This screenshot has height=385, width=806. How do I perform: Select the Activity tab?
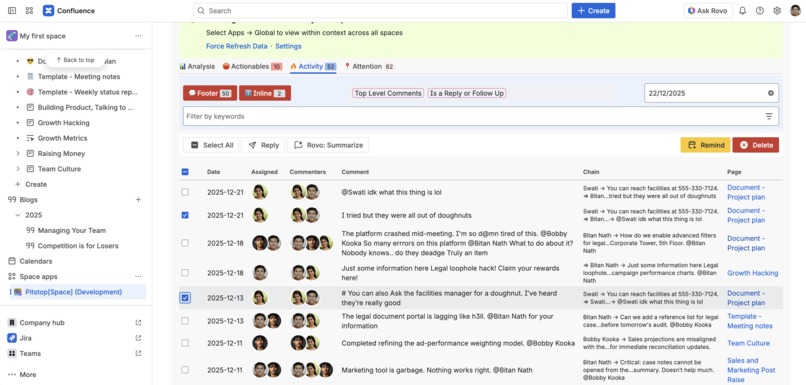[x=313, y=66]
